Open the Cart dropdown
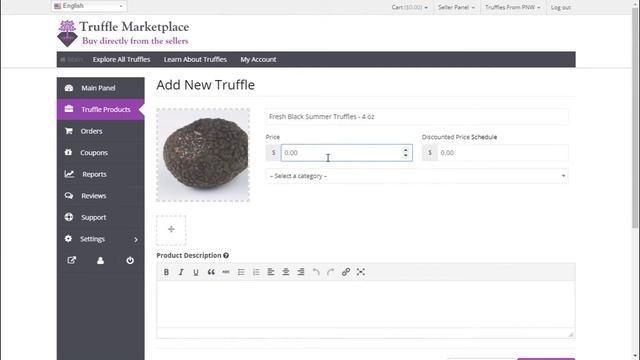 [x=409, y=7]
